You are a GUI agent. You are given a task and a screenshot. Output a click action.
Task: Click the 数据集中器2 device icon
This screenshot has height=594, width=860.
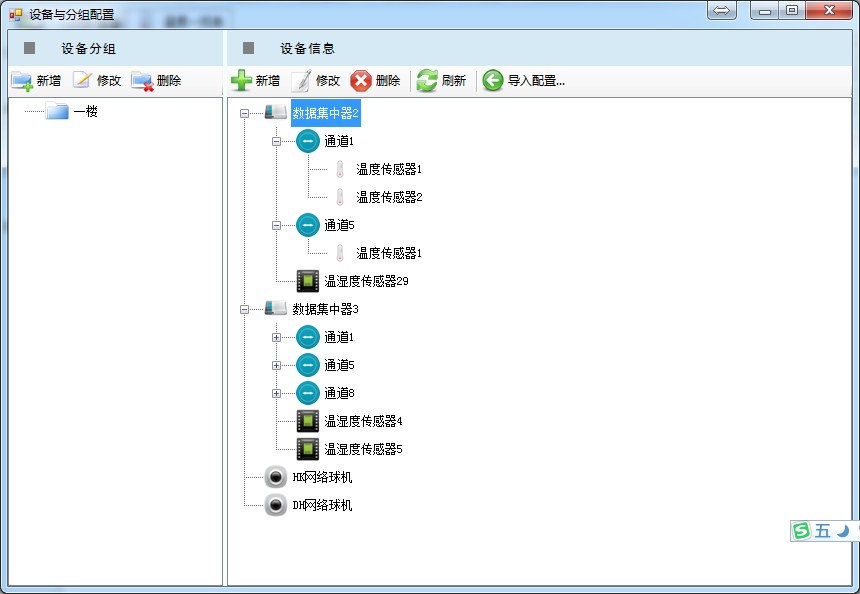click(x=276, y=112)
